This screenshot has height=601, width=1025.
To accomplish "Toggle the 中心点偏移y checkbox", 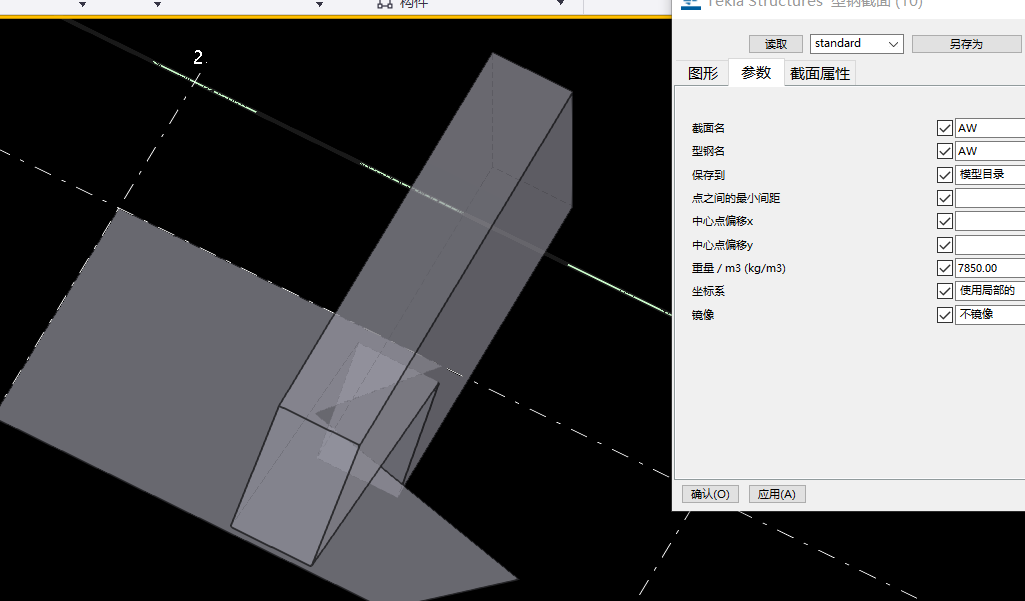I will pyautogui.click(x=944, y=245).
